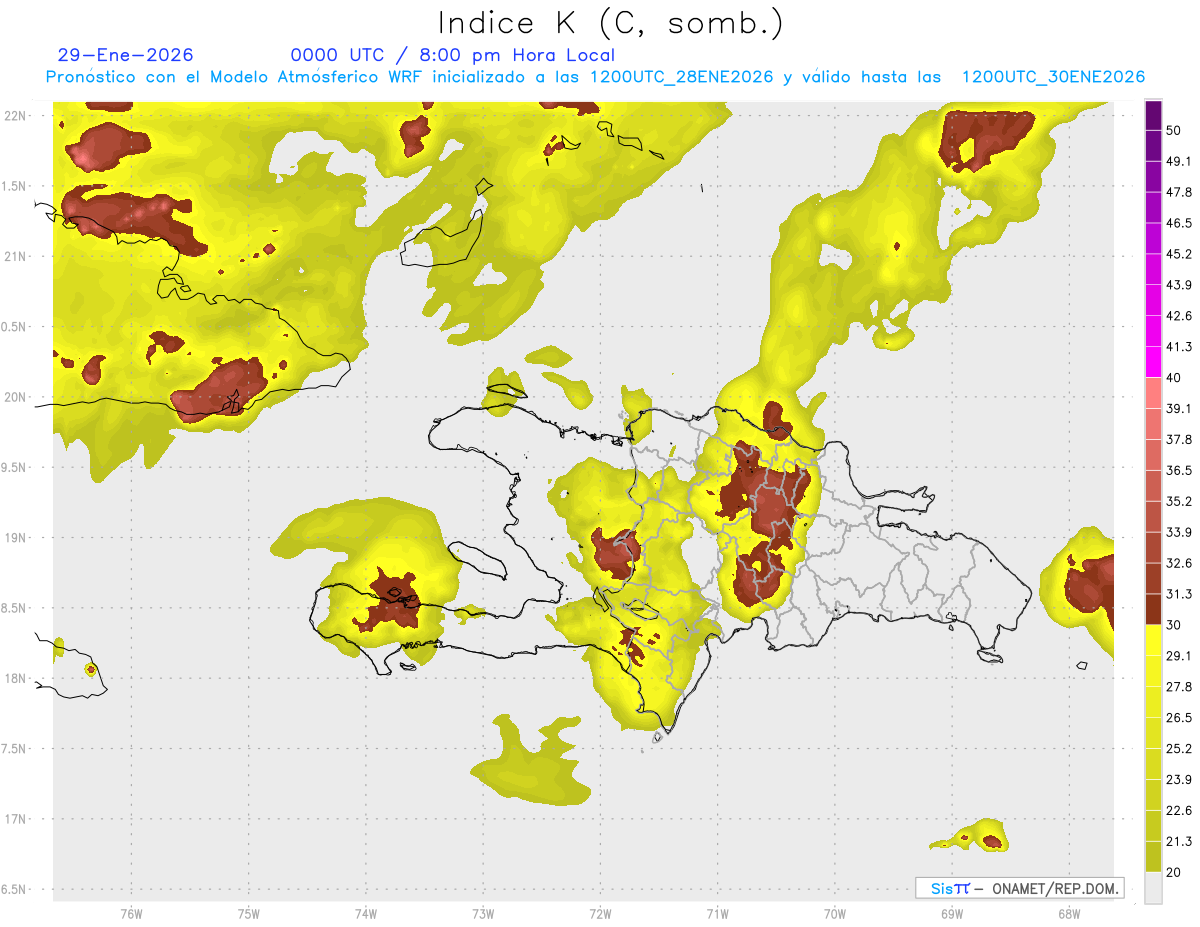The image size is (1200, 927).
Task: Click the "18N" latitude label
Action: 16,678
